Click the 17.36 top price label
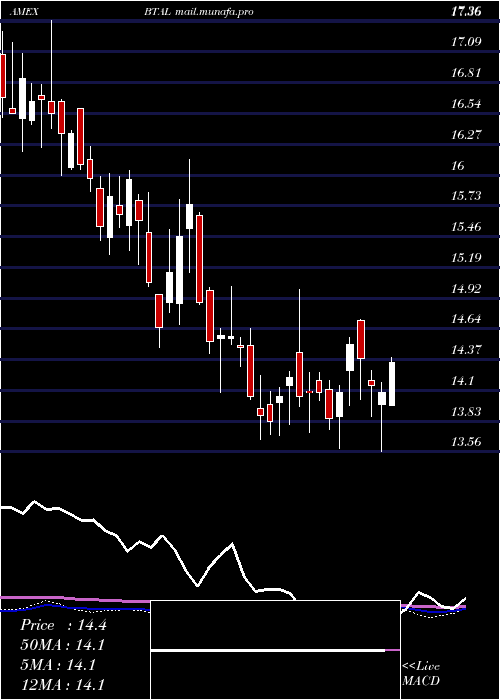The width and height of the screenshot is (500, 700). tap(466, 12)
